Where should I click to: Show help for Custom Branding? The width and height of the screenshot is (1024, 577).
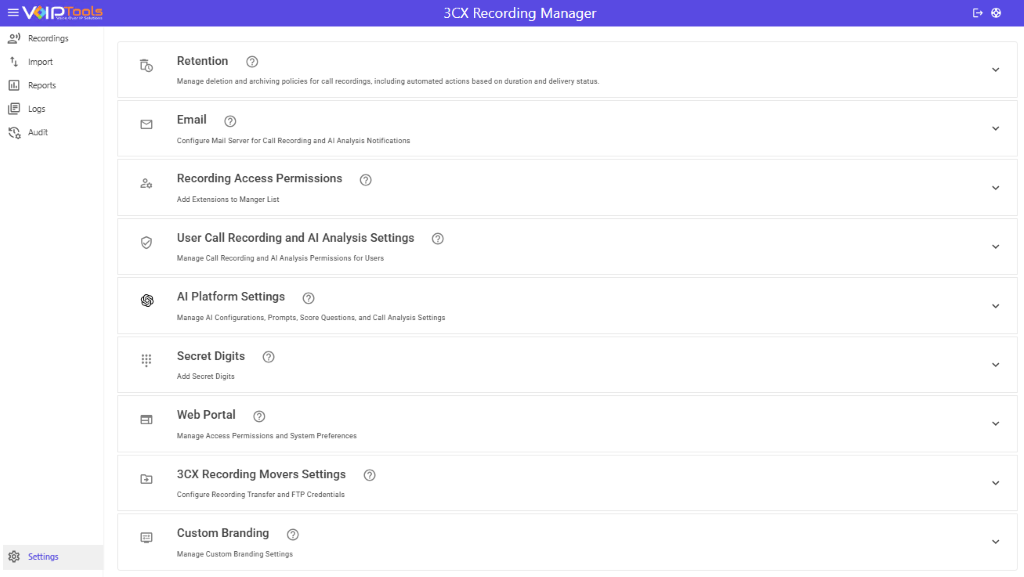(x=293, y=535)
